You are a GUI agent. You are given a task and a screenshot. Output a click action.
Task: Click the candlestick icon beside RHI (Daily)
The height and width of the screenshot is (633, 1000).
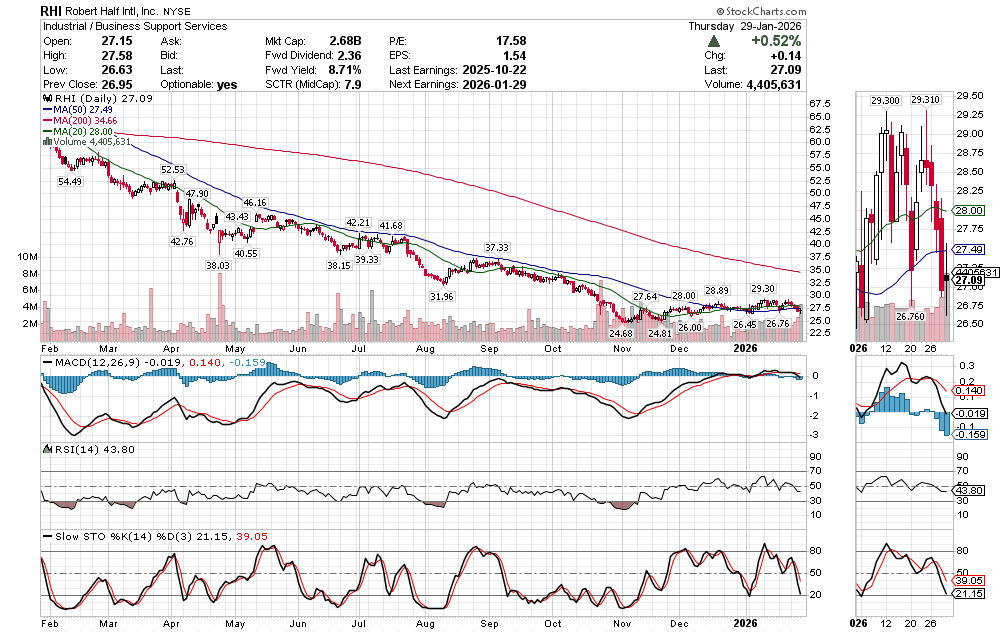tap(45, 100)
